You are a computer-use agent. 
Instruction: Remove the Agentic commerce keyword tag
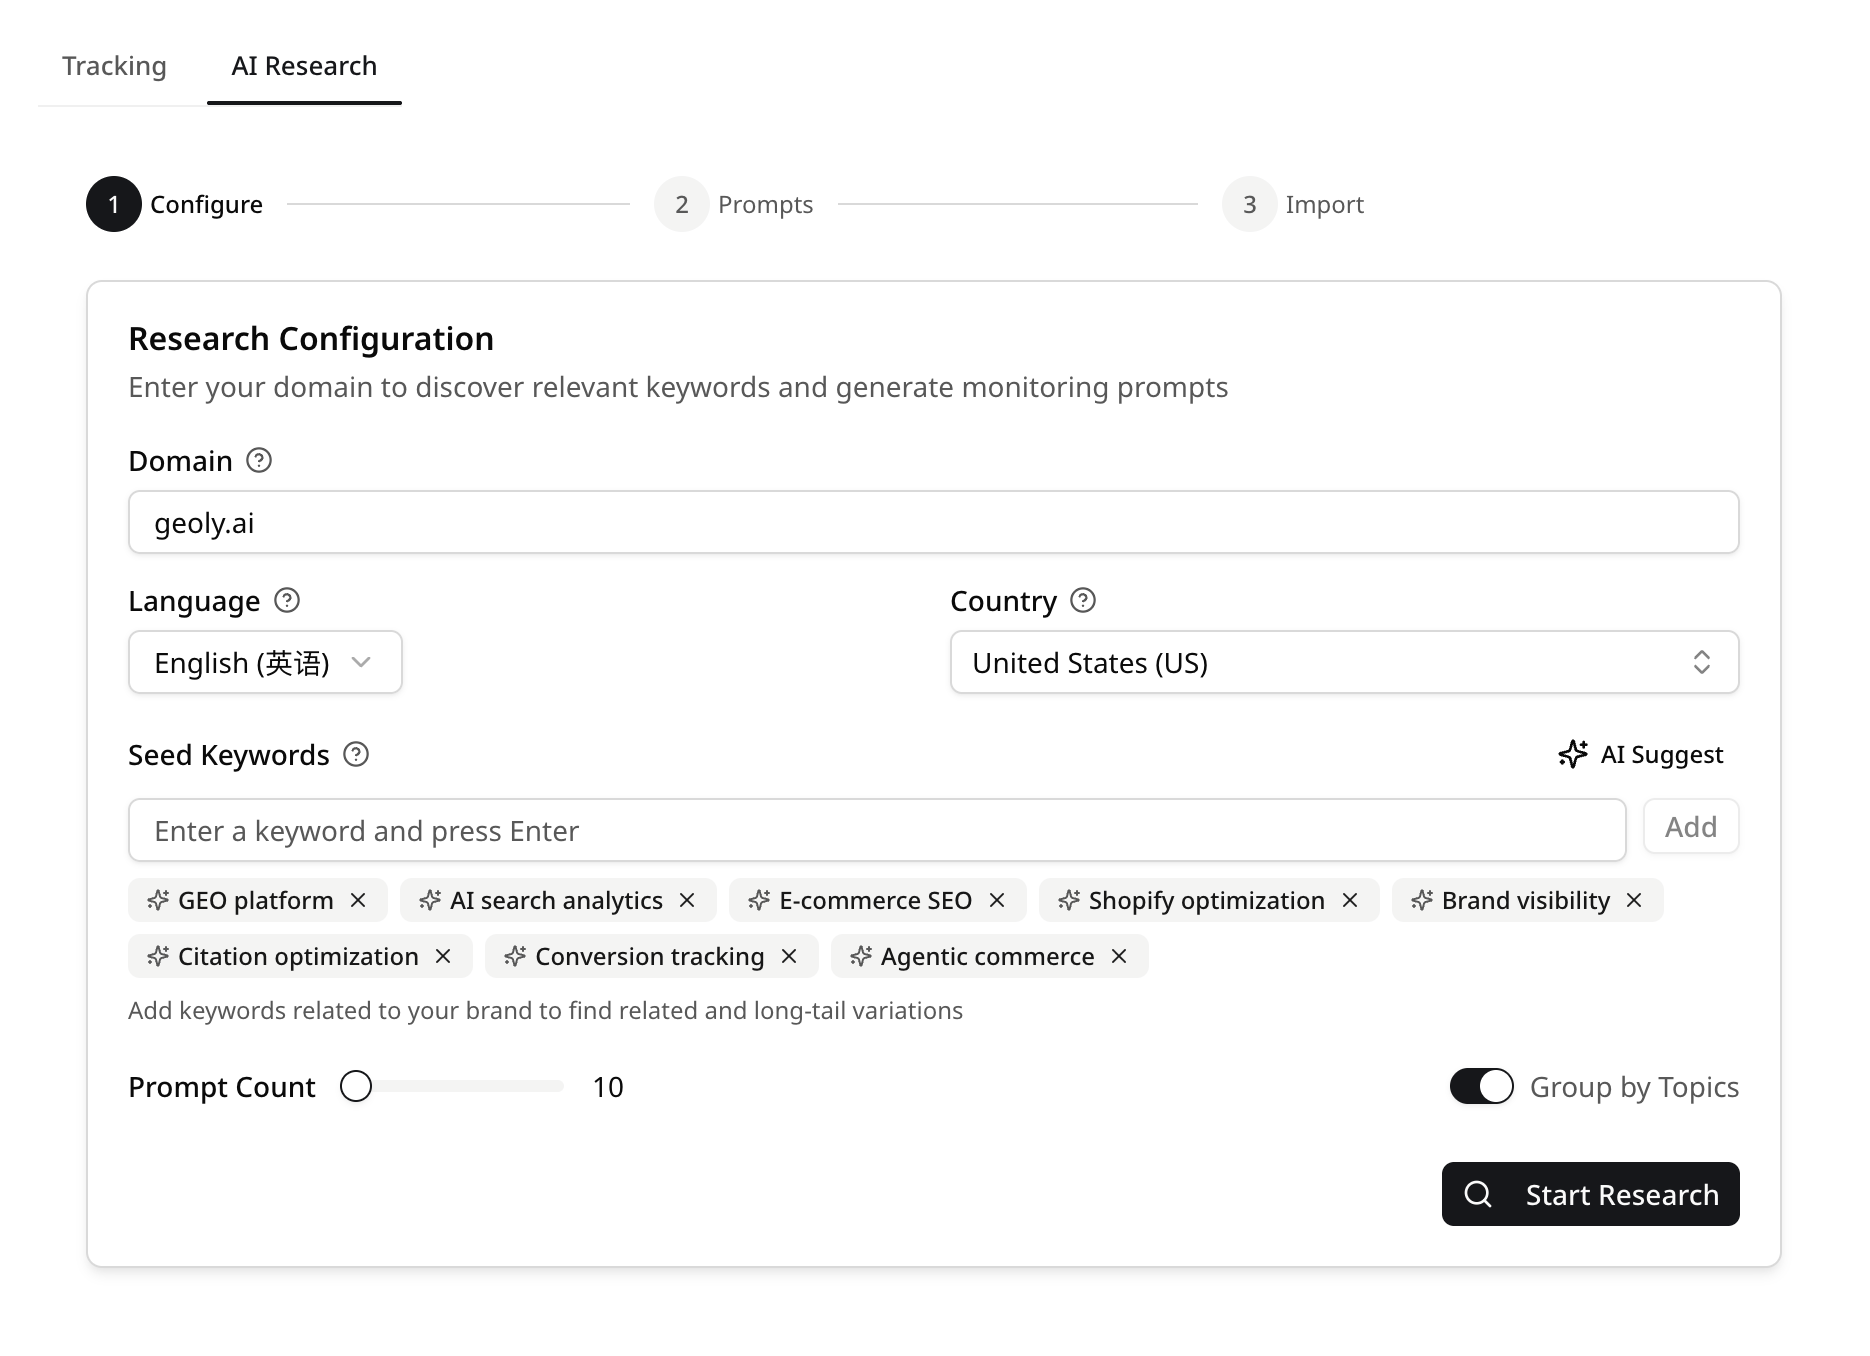click(x=1119, y=956)
